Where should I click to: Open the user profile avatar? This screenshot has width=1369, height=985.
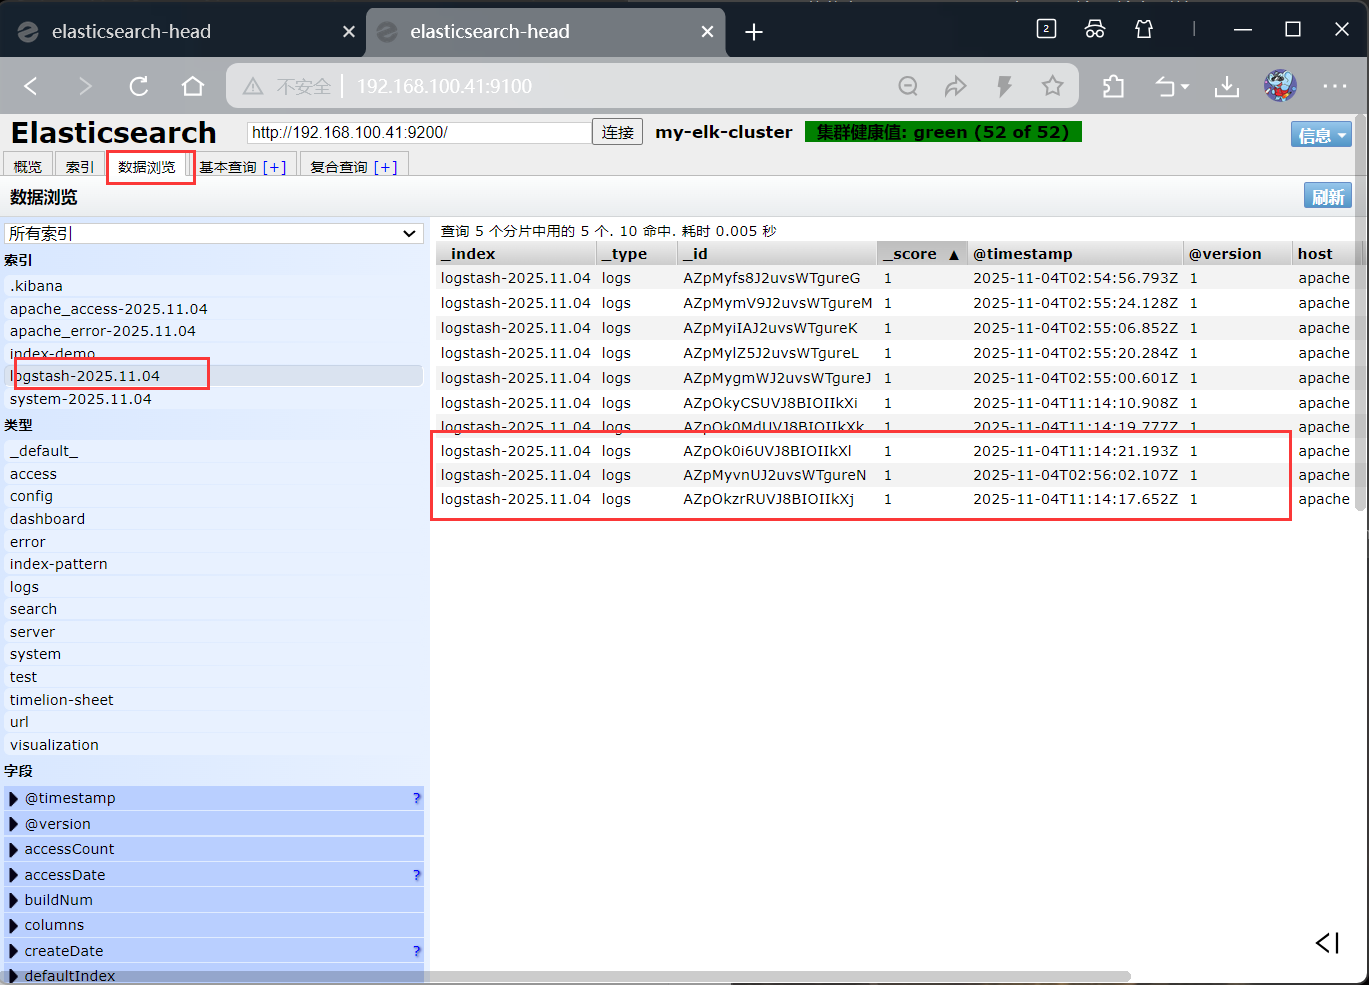click(x=1280, y=86)
